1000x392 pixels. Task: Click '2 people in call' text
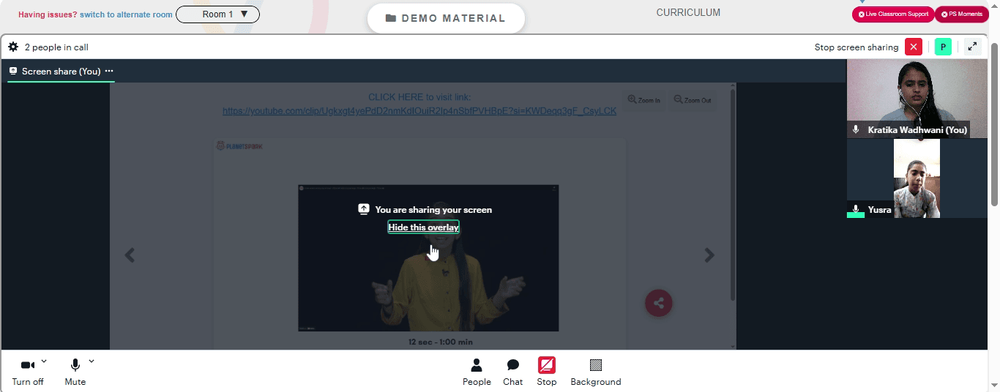click(x=56, y=47)
